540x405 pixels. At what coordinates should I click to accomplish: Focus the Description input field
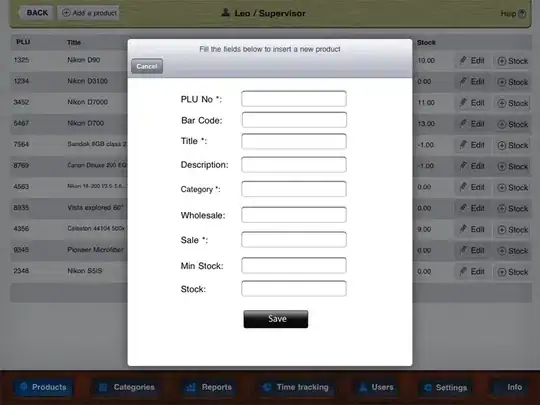tap(294, 165)
